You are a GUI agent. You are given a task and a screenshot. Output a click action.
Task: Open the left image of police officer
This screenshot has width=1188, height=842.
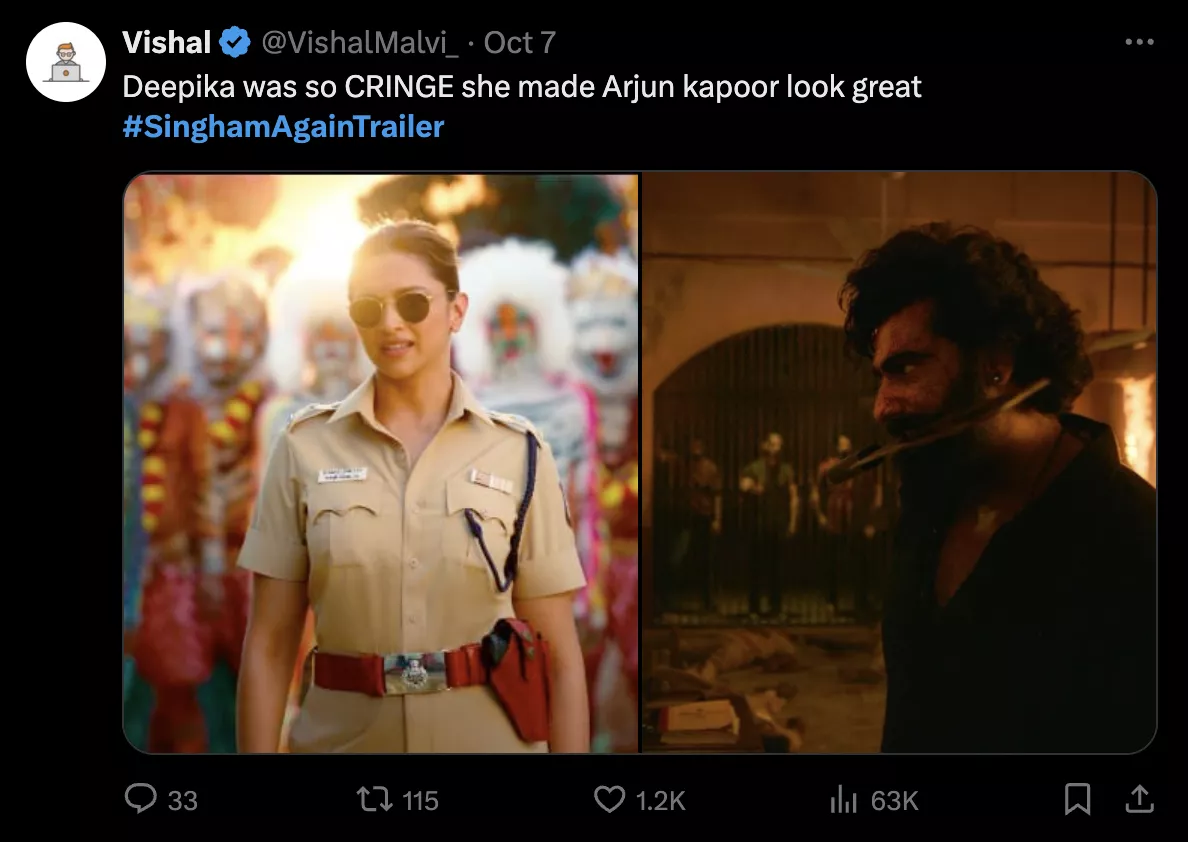[380, 462]
